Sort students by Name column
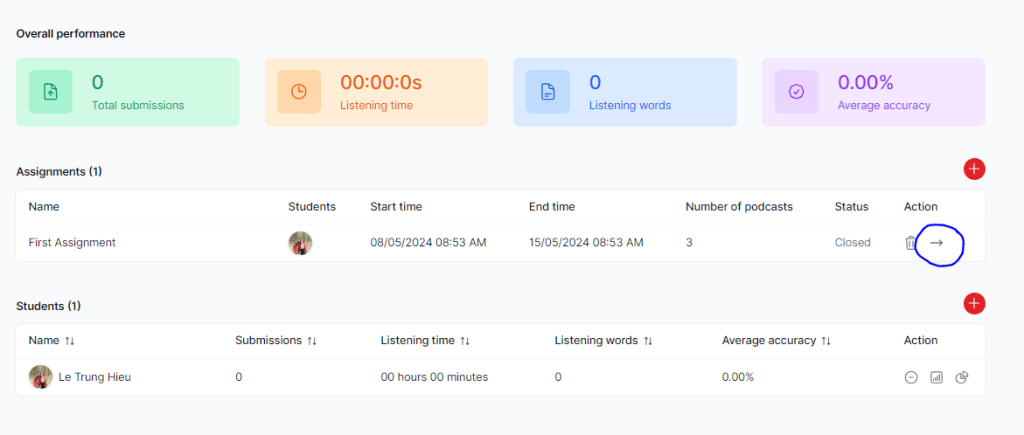The width and height of the screenshot is (1024, 435). click(69, 341)
